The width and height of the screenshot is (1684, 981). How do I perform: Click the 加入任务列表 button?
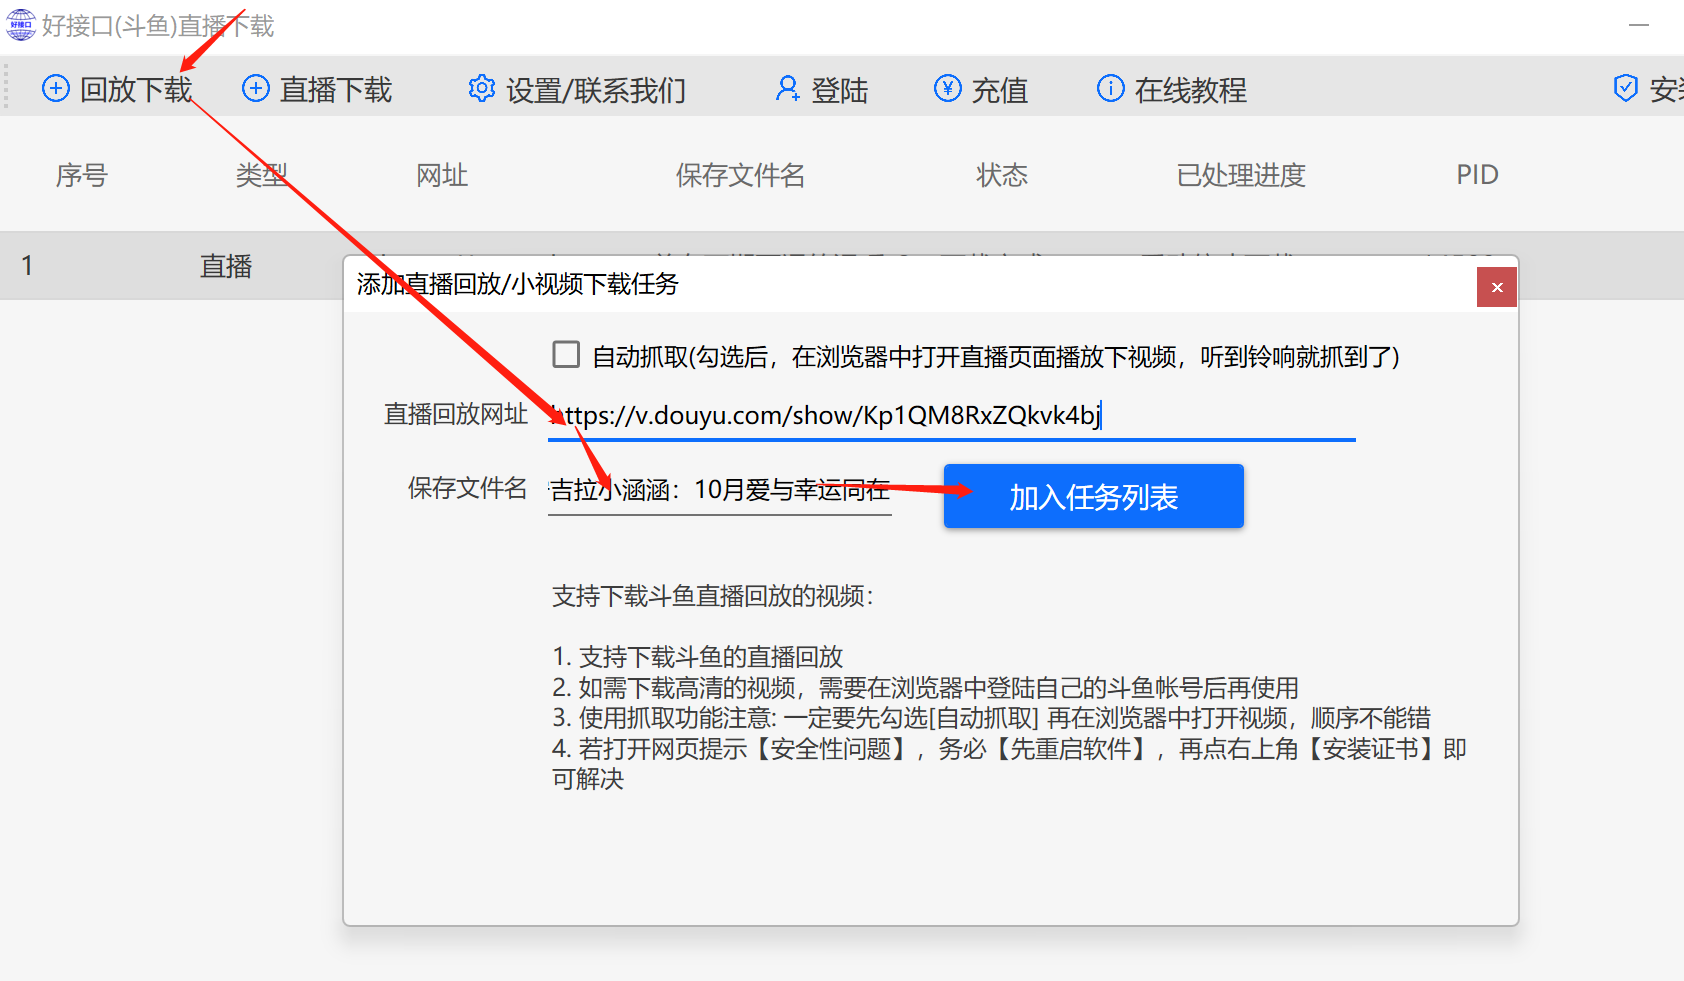click(1093, 496)
